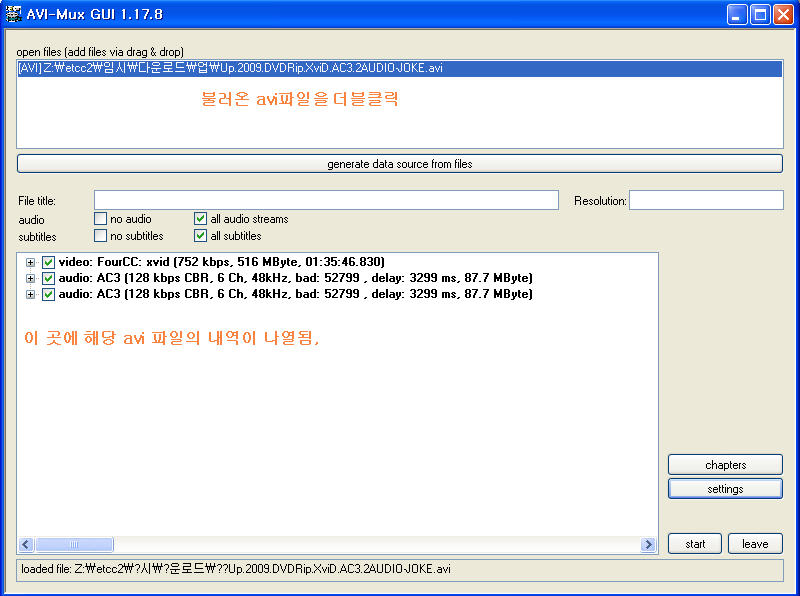Click the horizontal scrollbar right arrow
The image size is (800, 596).
pos(648,544)
